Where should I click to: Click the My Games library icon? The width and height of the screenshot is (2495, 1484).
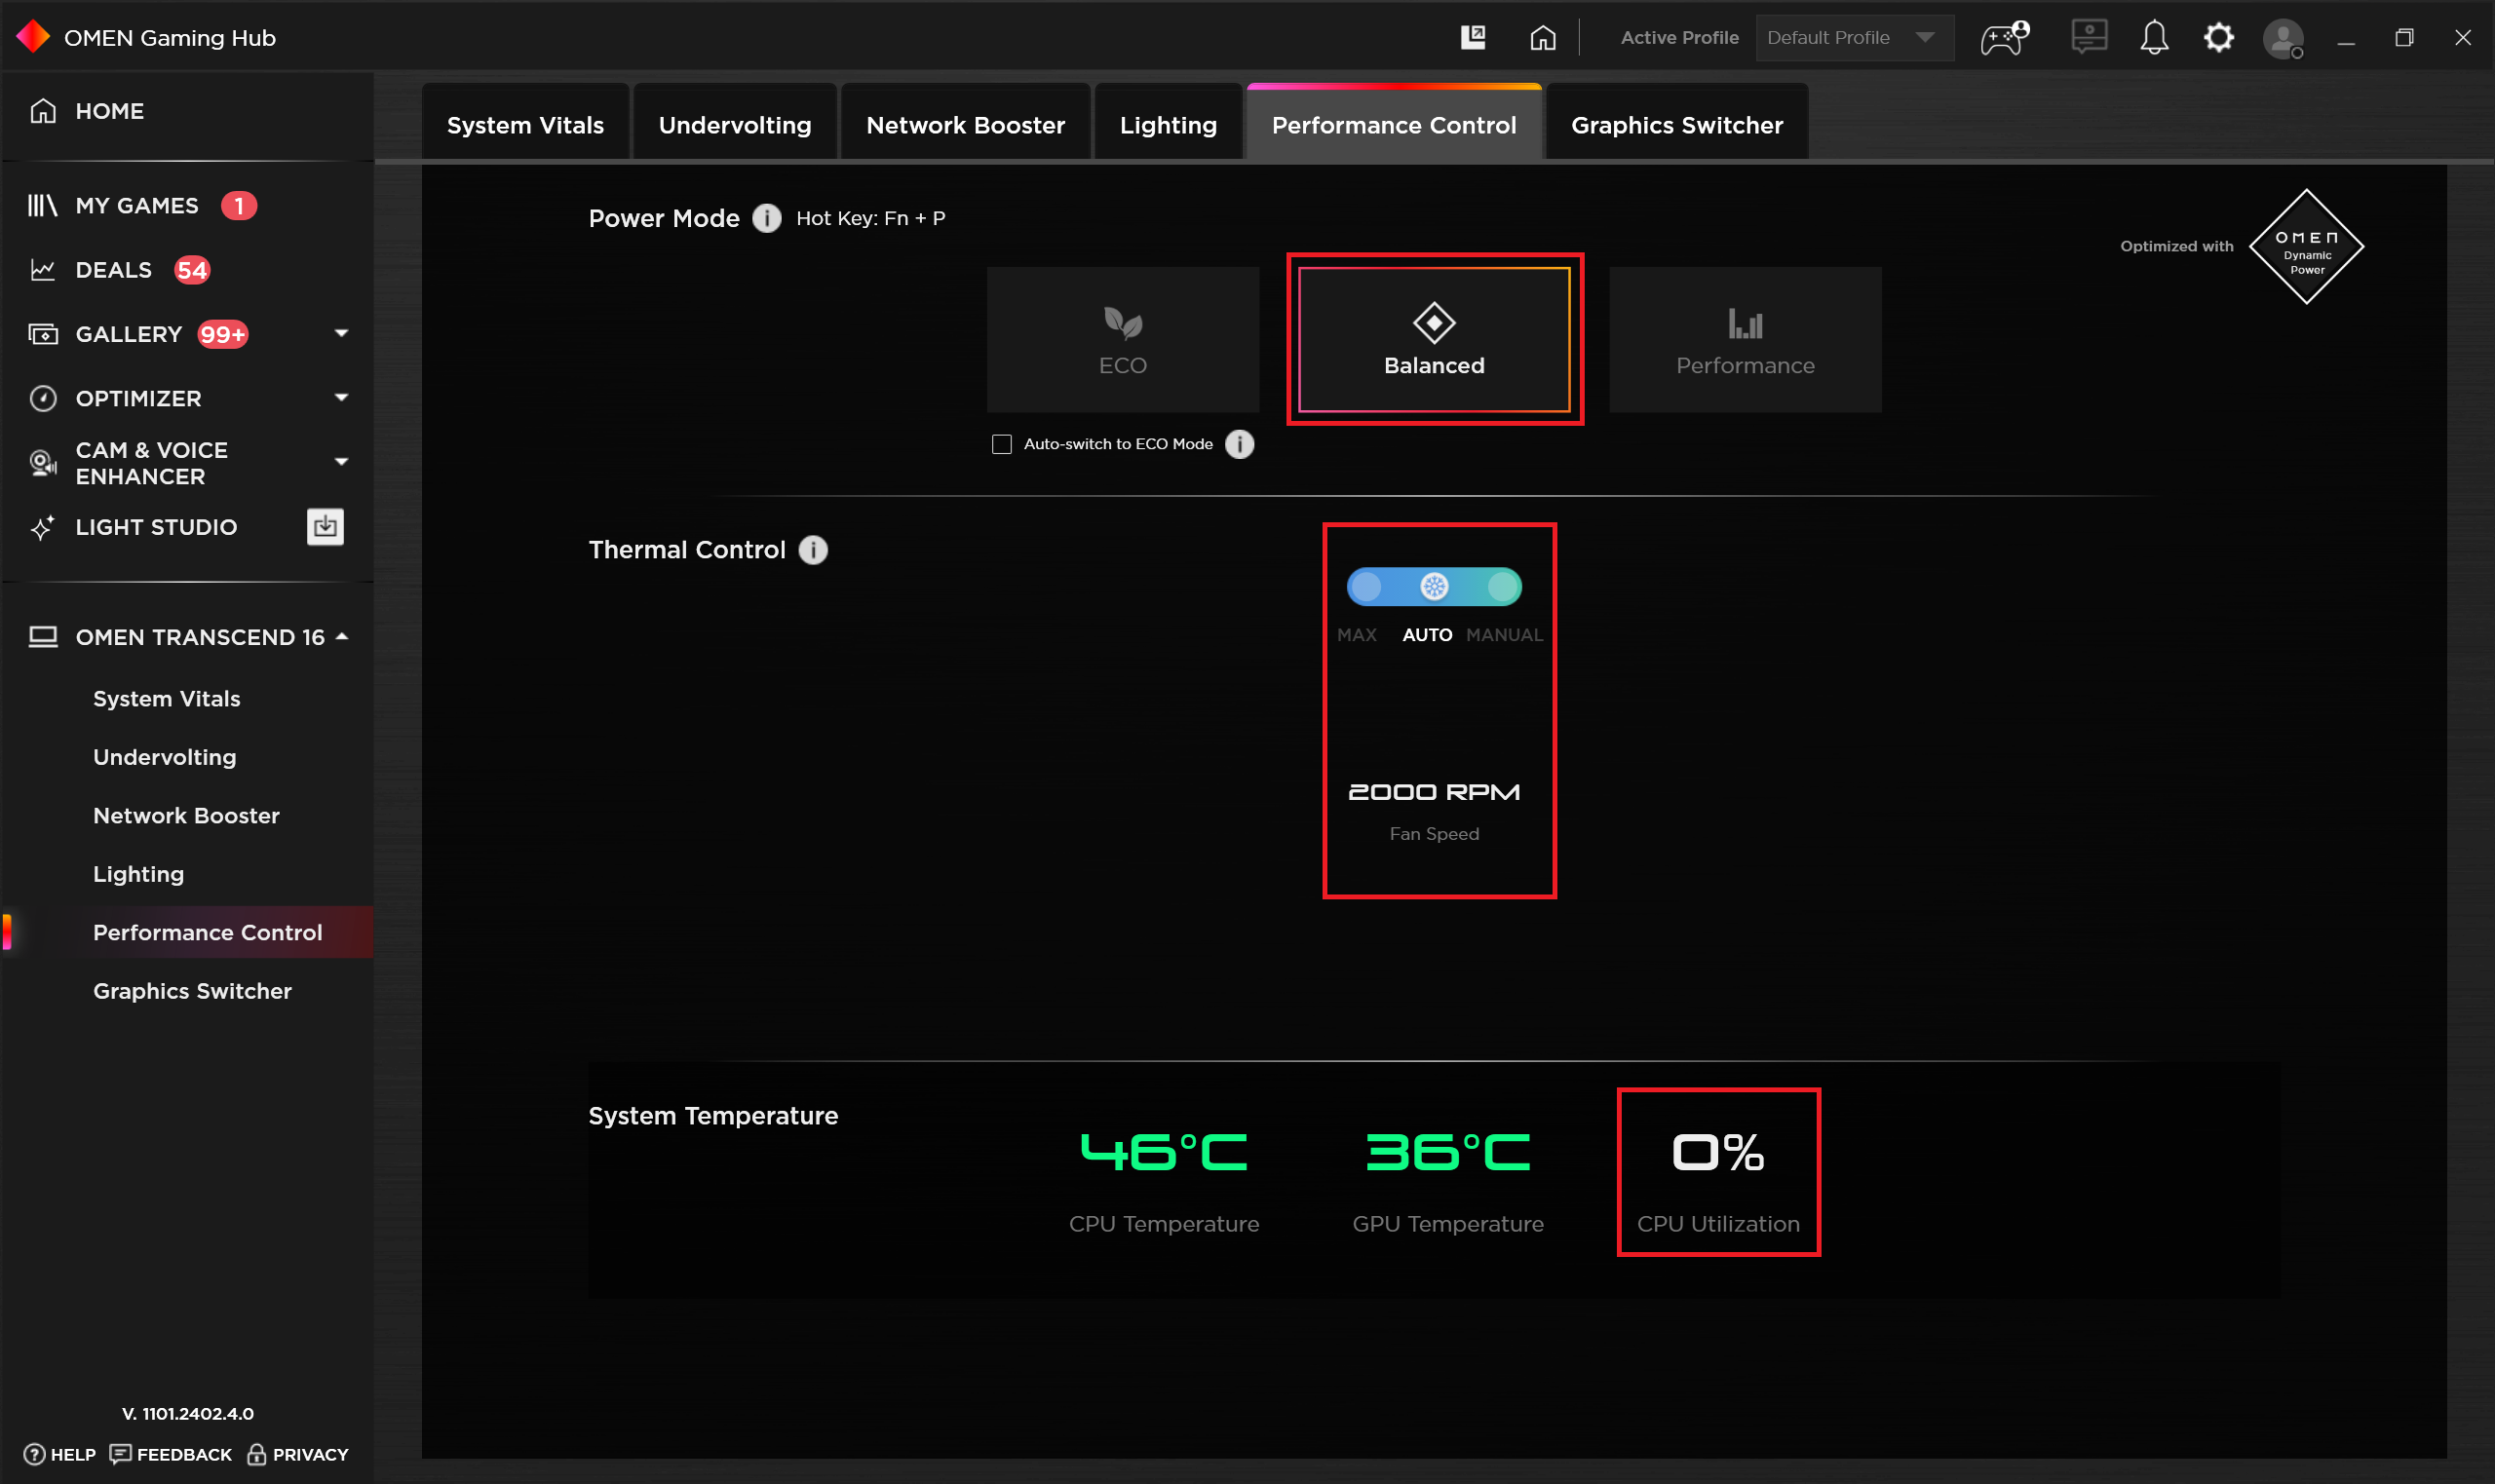[x=42, y=206]
